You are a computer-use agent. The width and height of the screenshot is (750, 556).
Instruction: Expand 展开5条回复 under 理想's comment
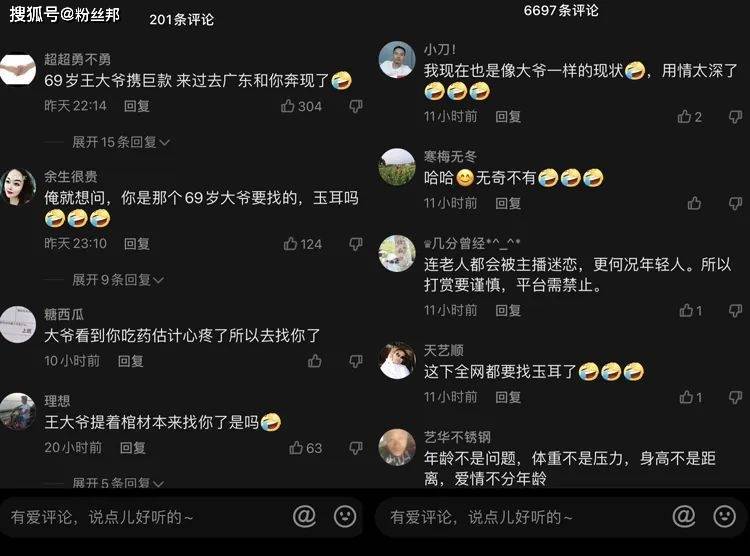point(118,482)
